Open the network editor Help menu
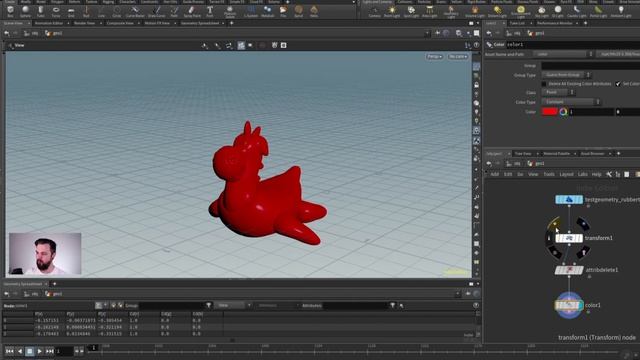 (x=596, y=174)
